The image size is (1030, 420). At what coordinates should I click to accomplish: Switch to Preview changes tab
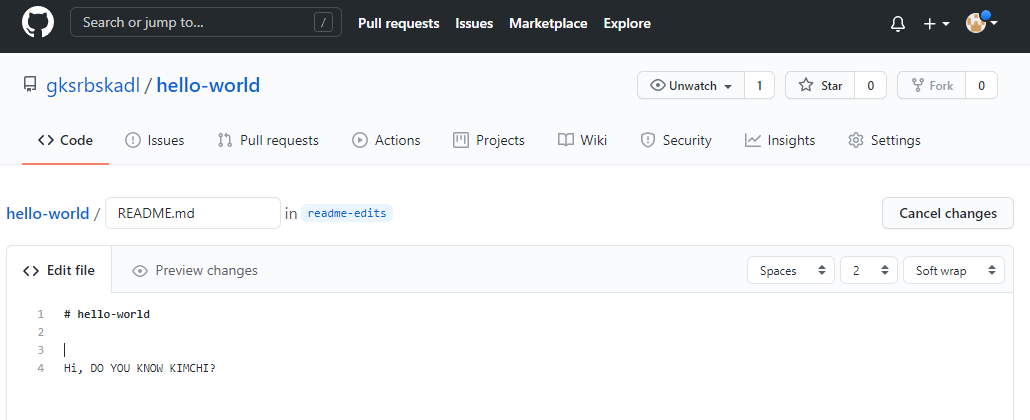tap(195, 270)
